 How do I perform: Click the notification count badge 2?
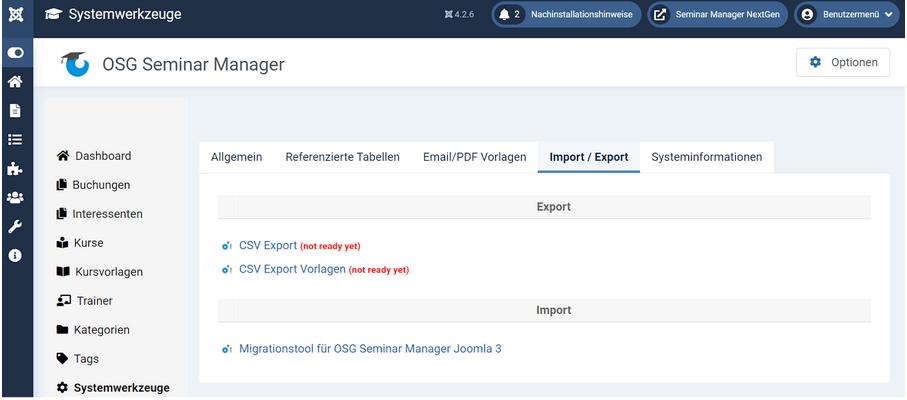point(517,15)
